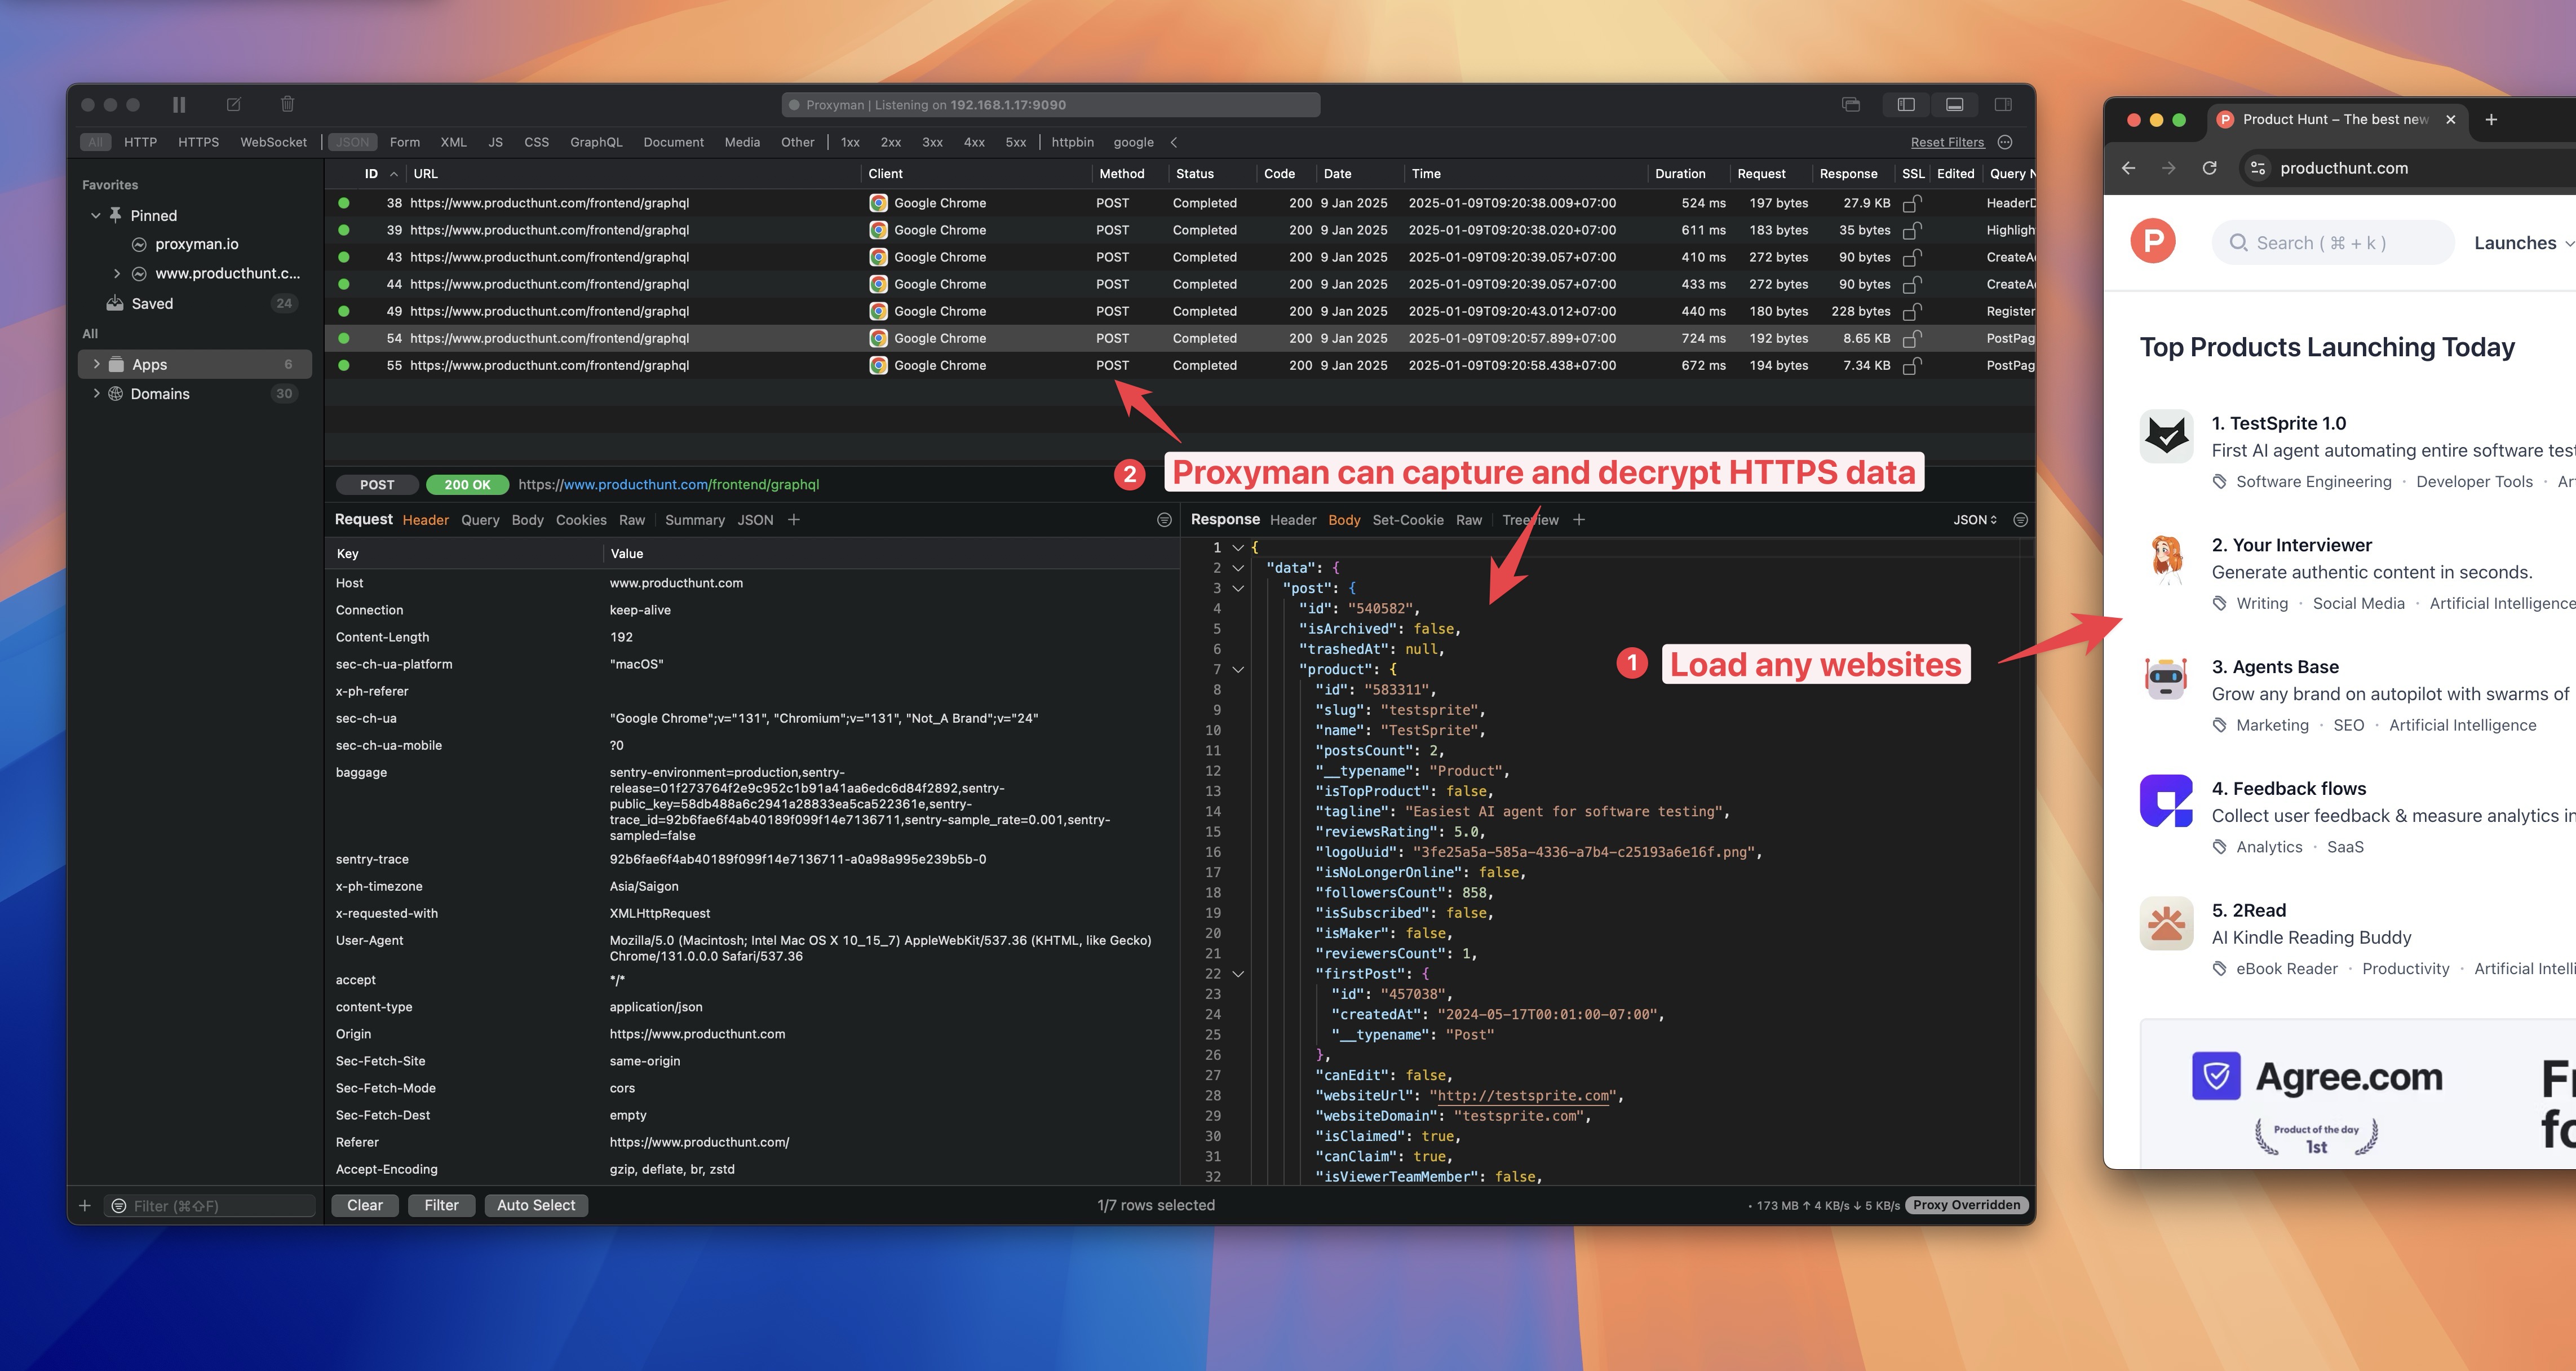Screen dimensions: 2576x1371
Task: Click the Auto Select button
Action: (x=536, y=1206)
